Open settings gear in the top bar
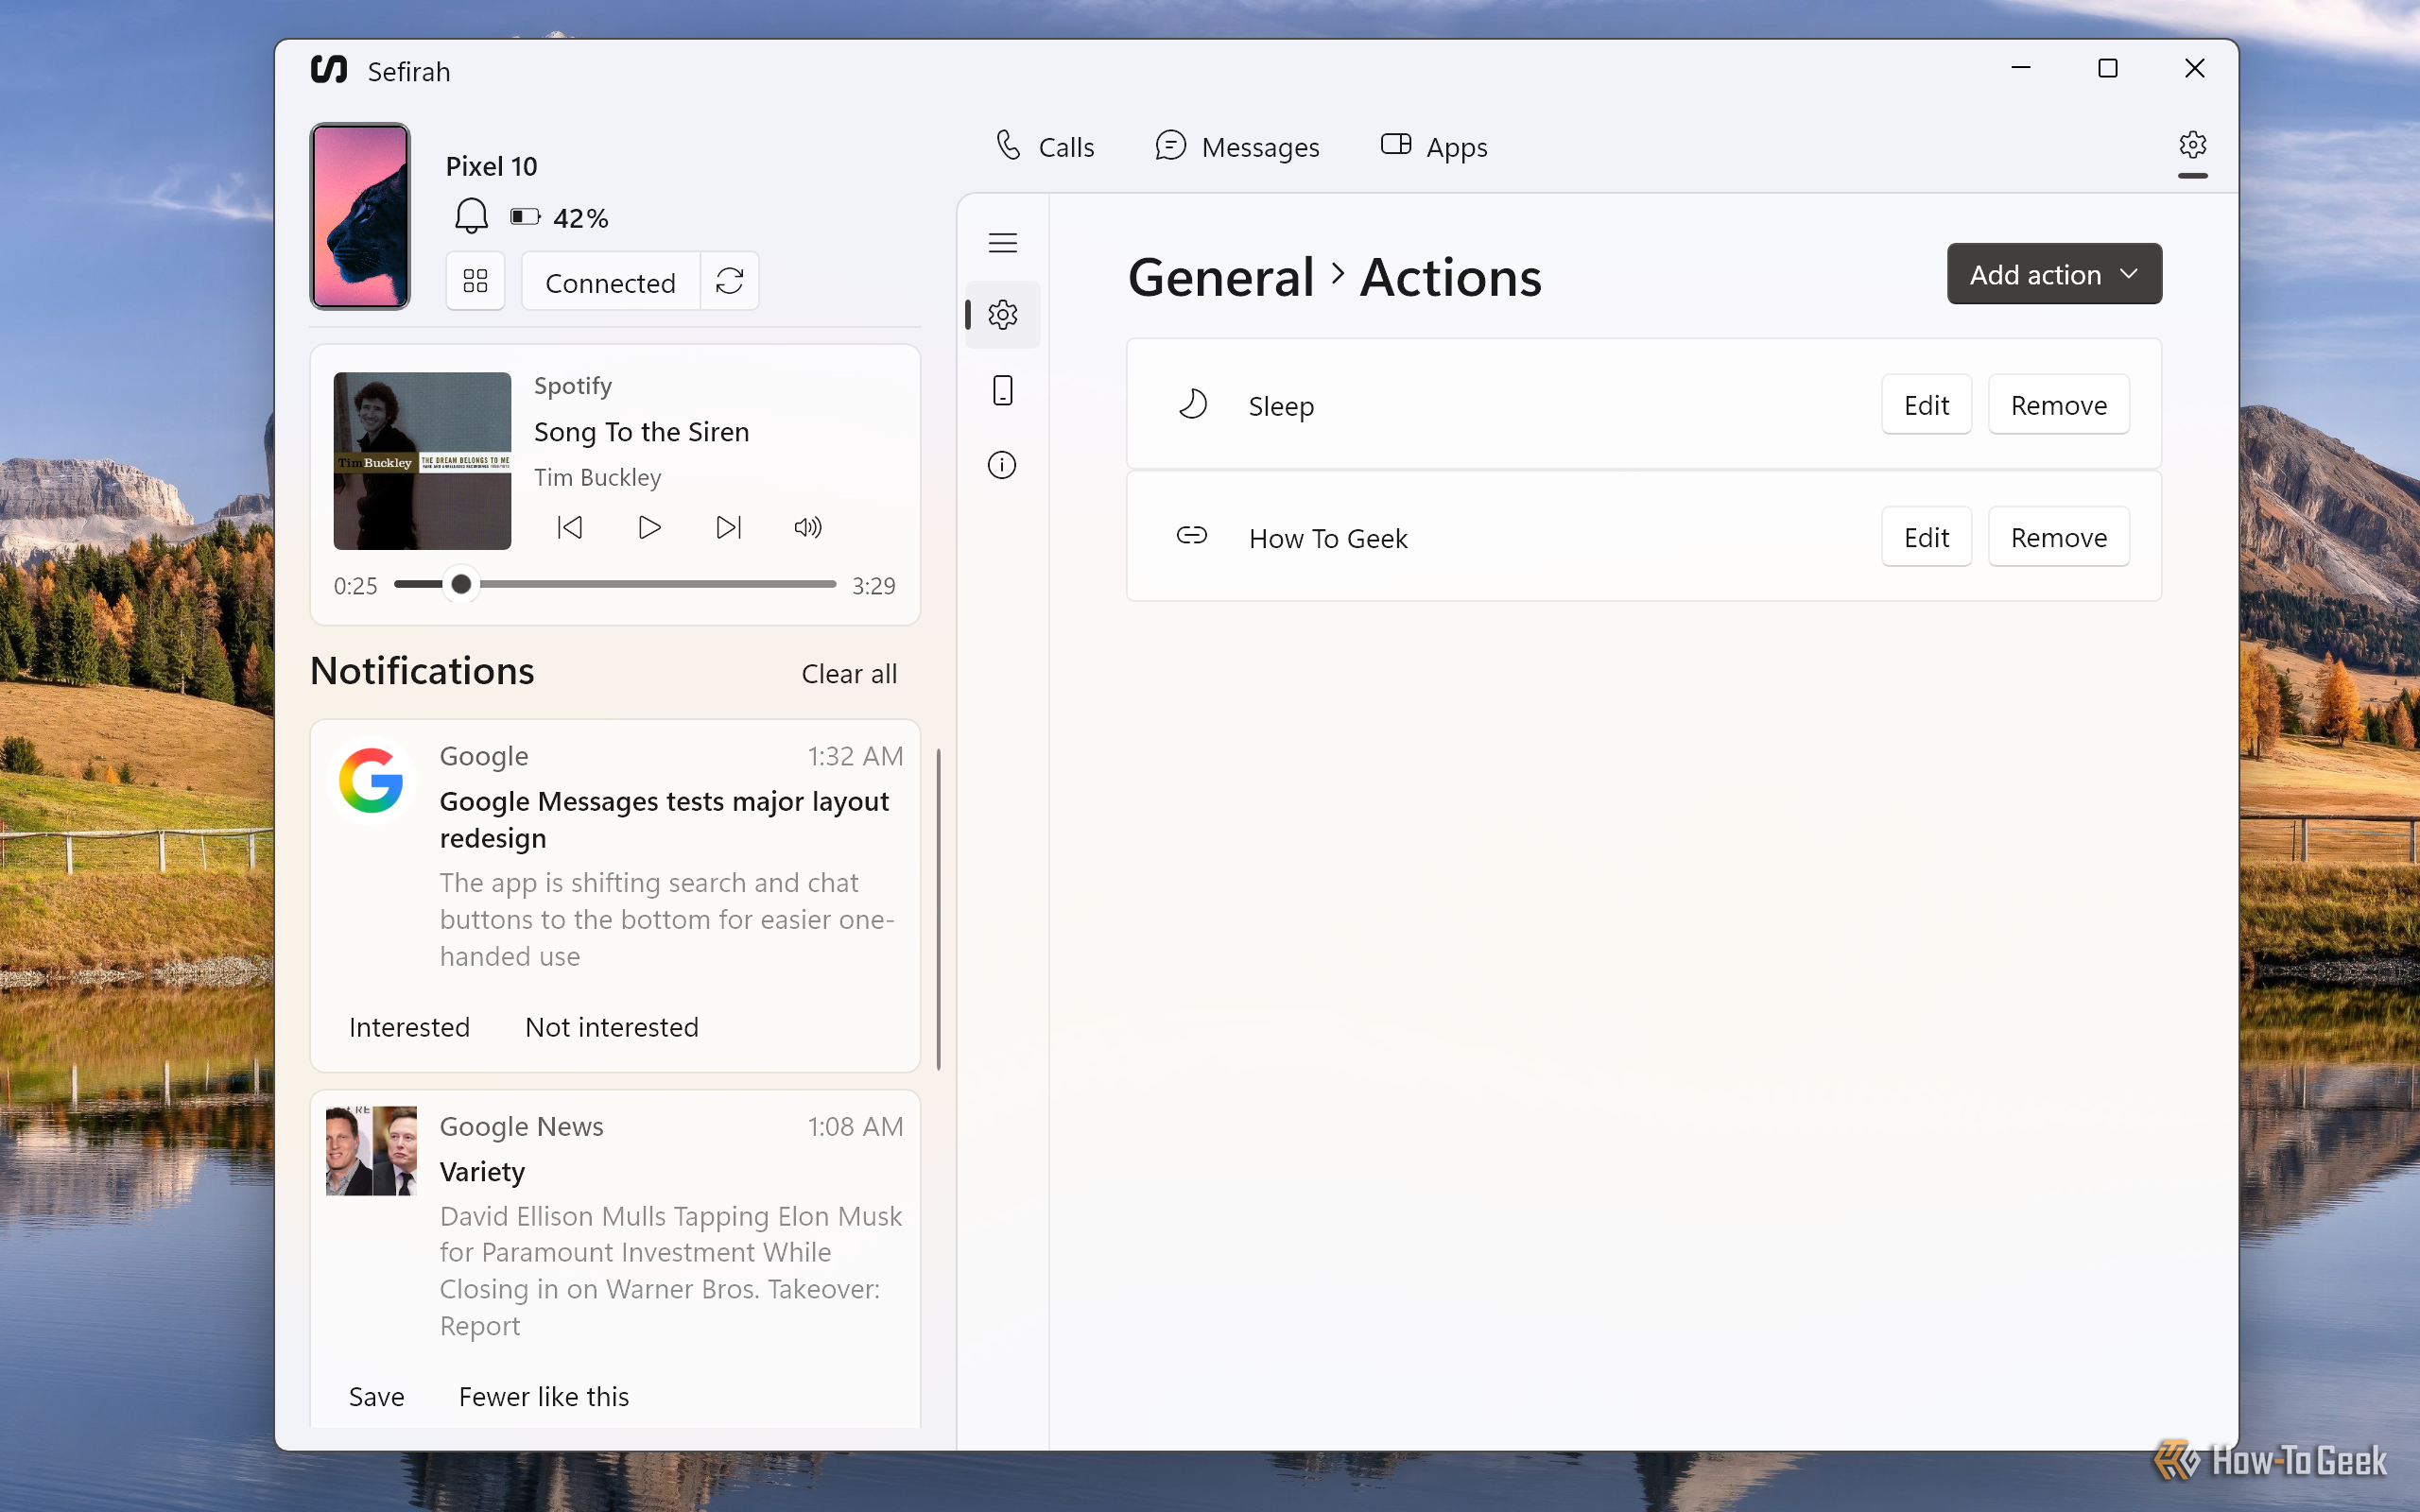Image resolution: width=2420 pixels, height=1512 pixels. (x=2193, y=146)
